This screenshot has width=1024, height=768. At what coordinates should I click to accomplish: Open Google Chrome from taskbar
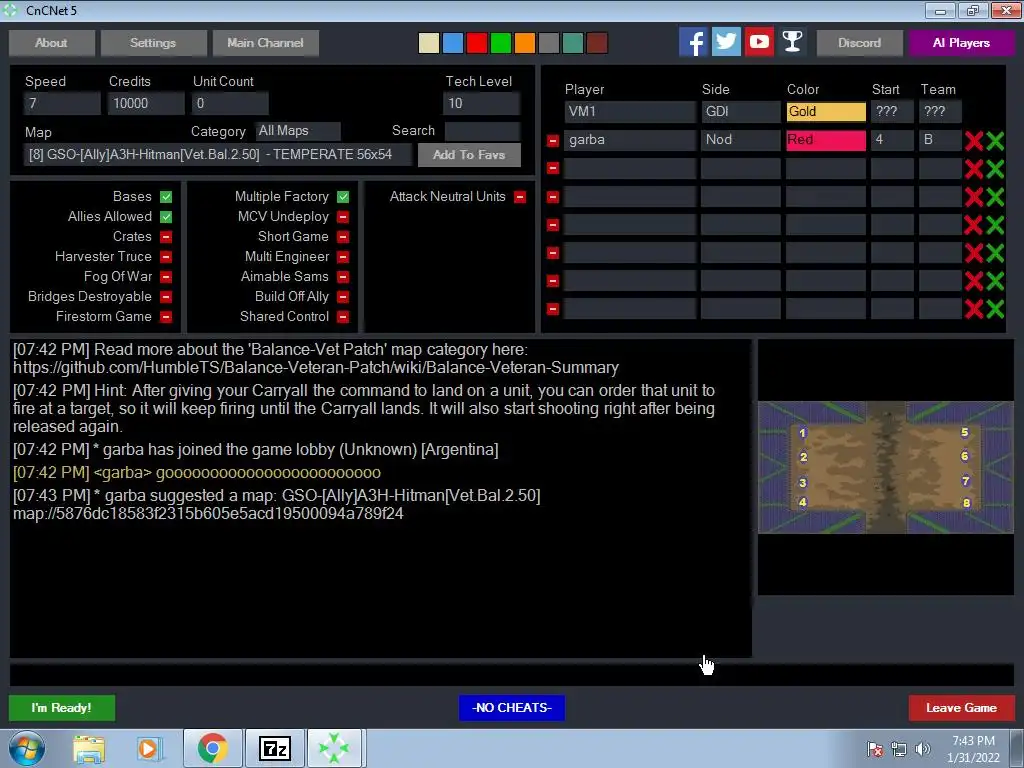click(x=212, y=748)
